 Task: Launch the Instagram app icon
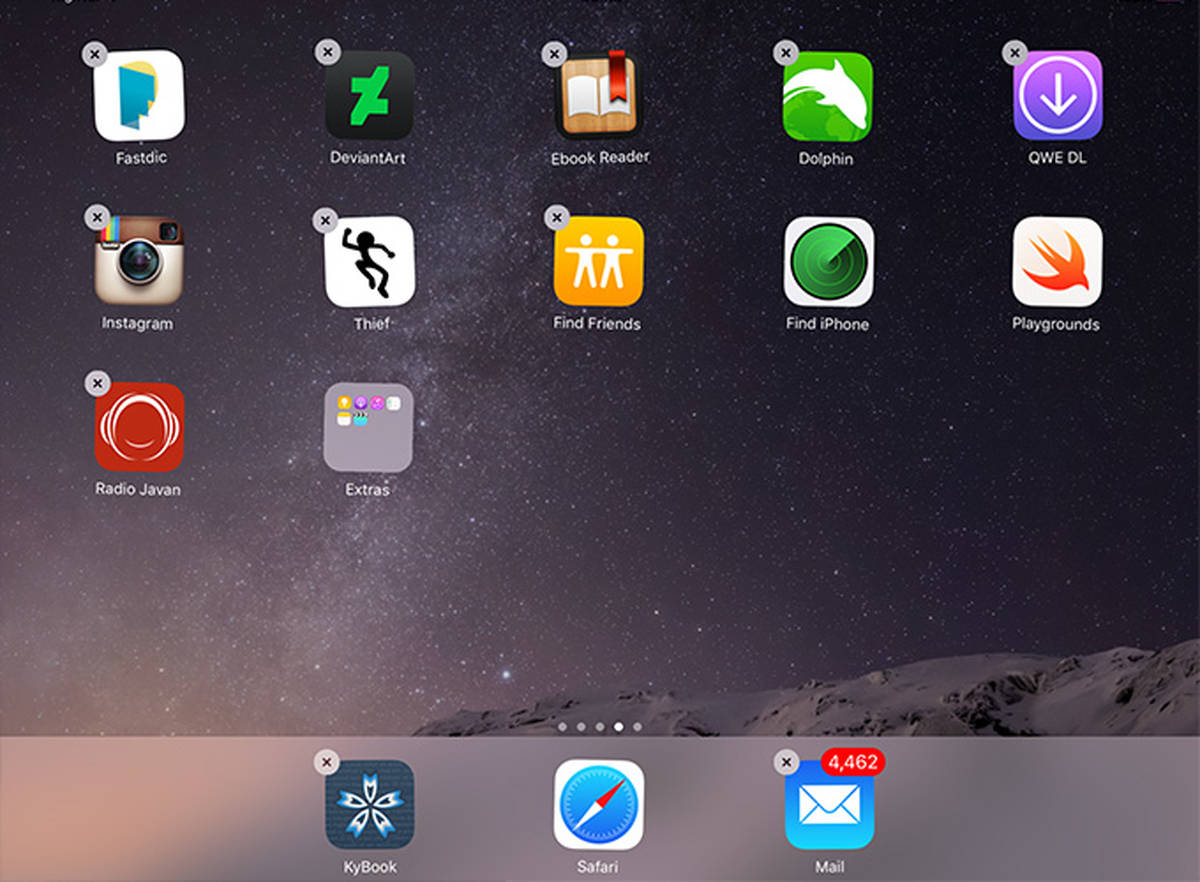pos(139,261)
